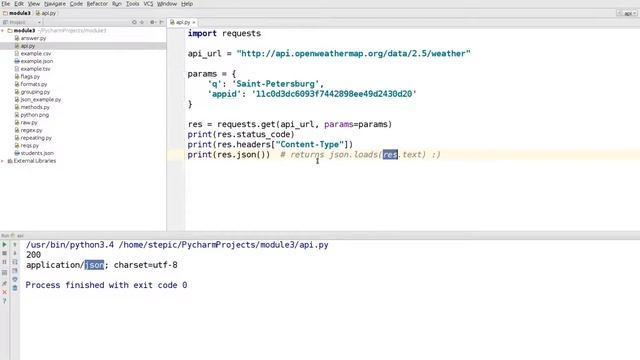Click the 'Saint-Petersburg' string in code
Image resolution: width=640 pixels, height=360 pixels.
point(276,84)
